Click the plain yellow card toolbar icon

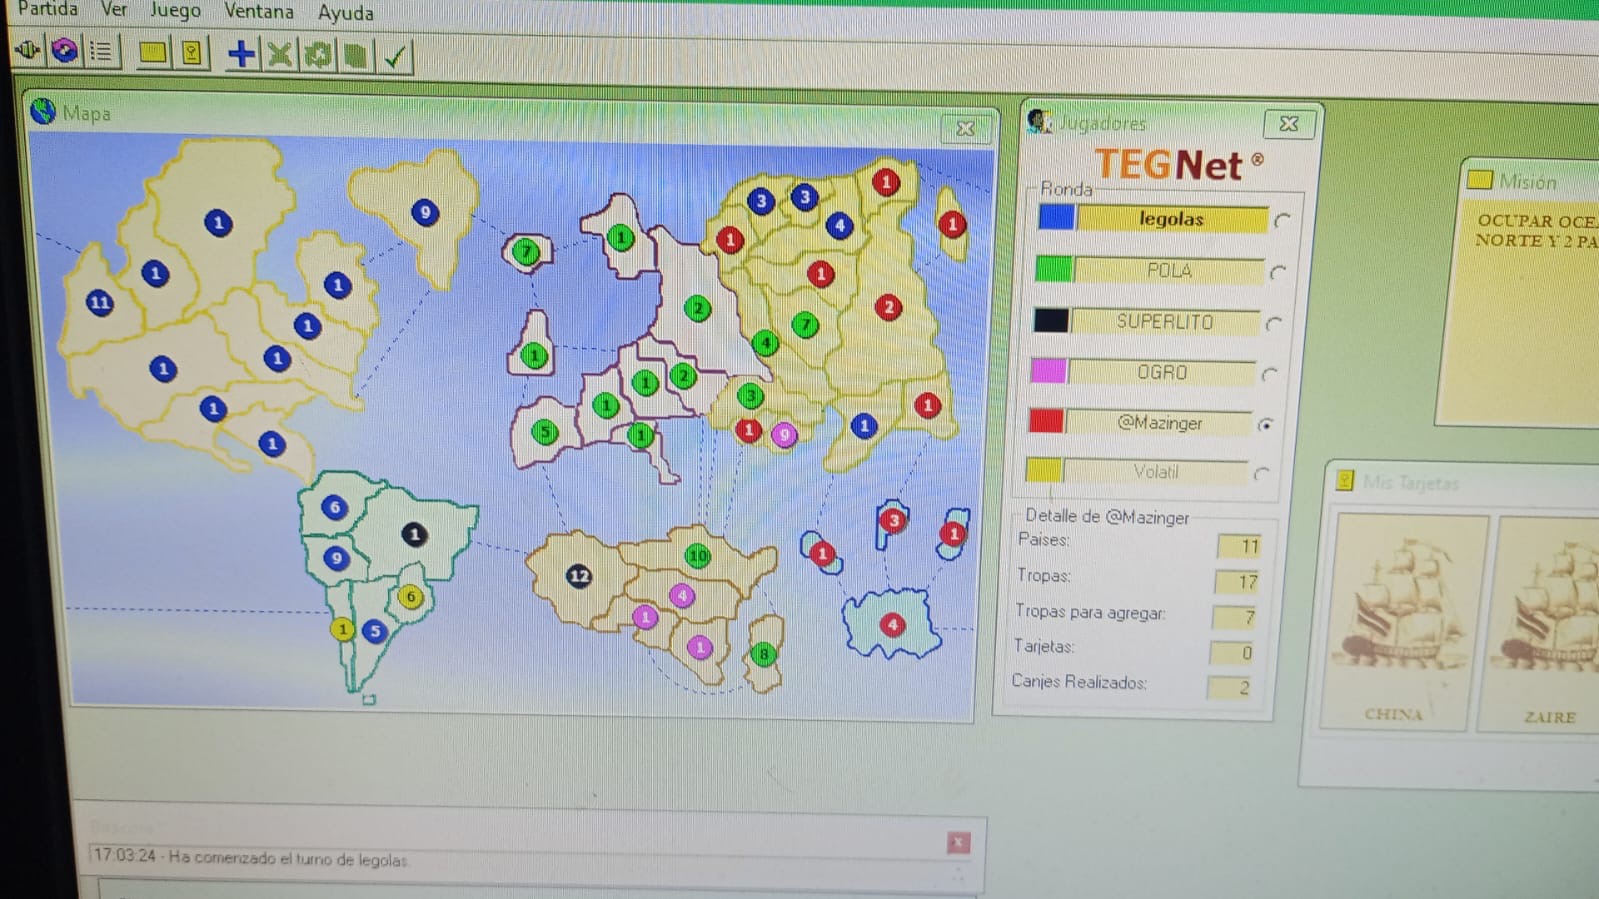(153, 53)
